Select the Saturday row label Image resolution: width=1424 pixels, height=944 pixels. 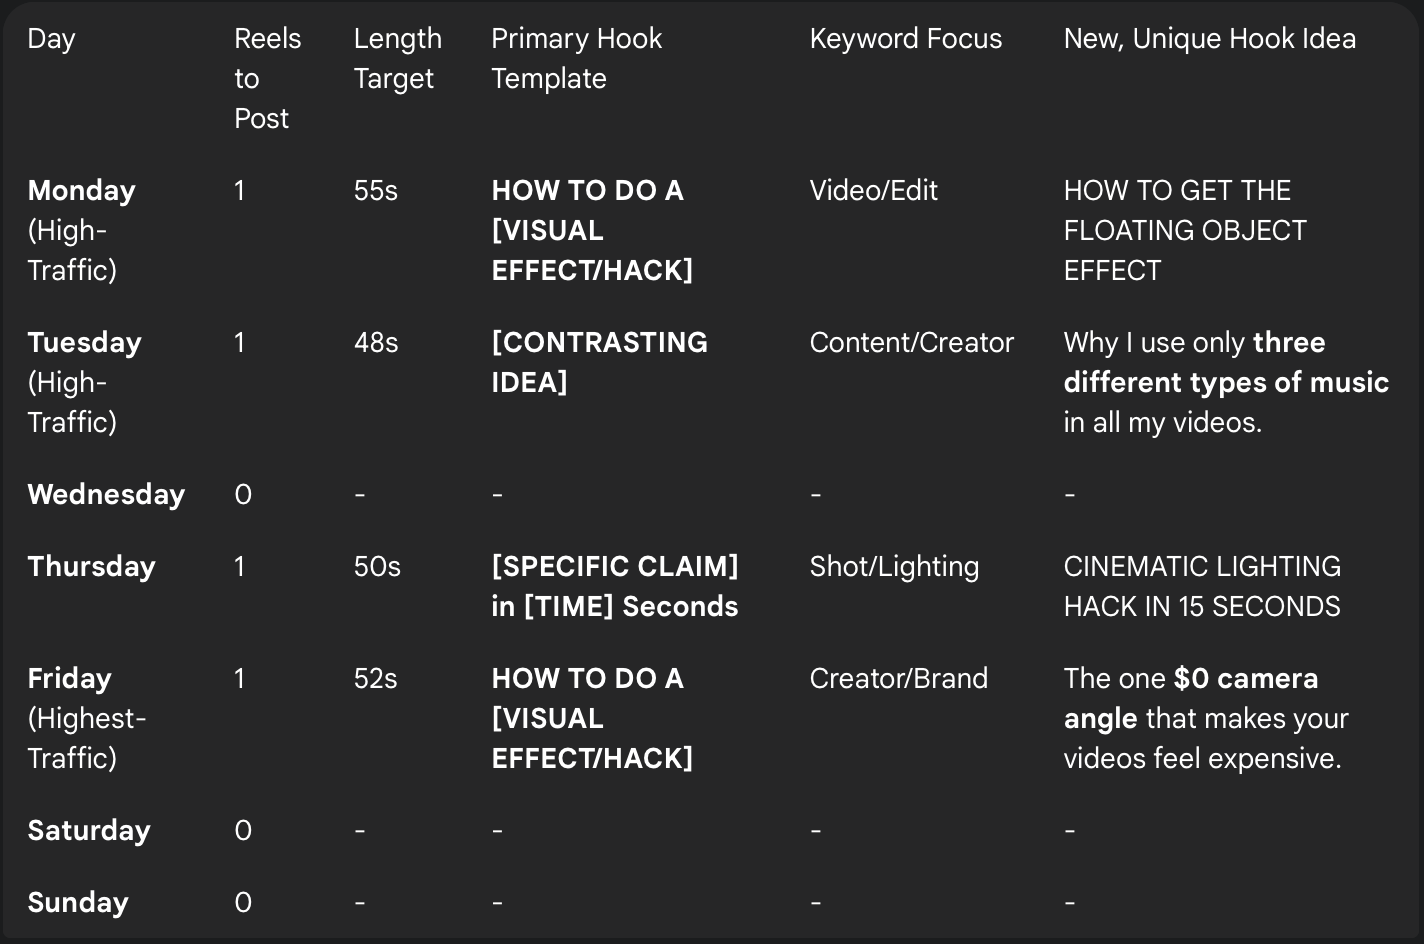[x=89, y=830]
